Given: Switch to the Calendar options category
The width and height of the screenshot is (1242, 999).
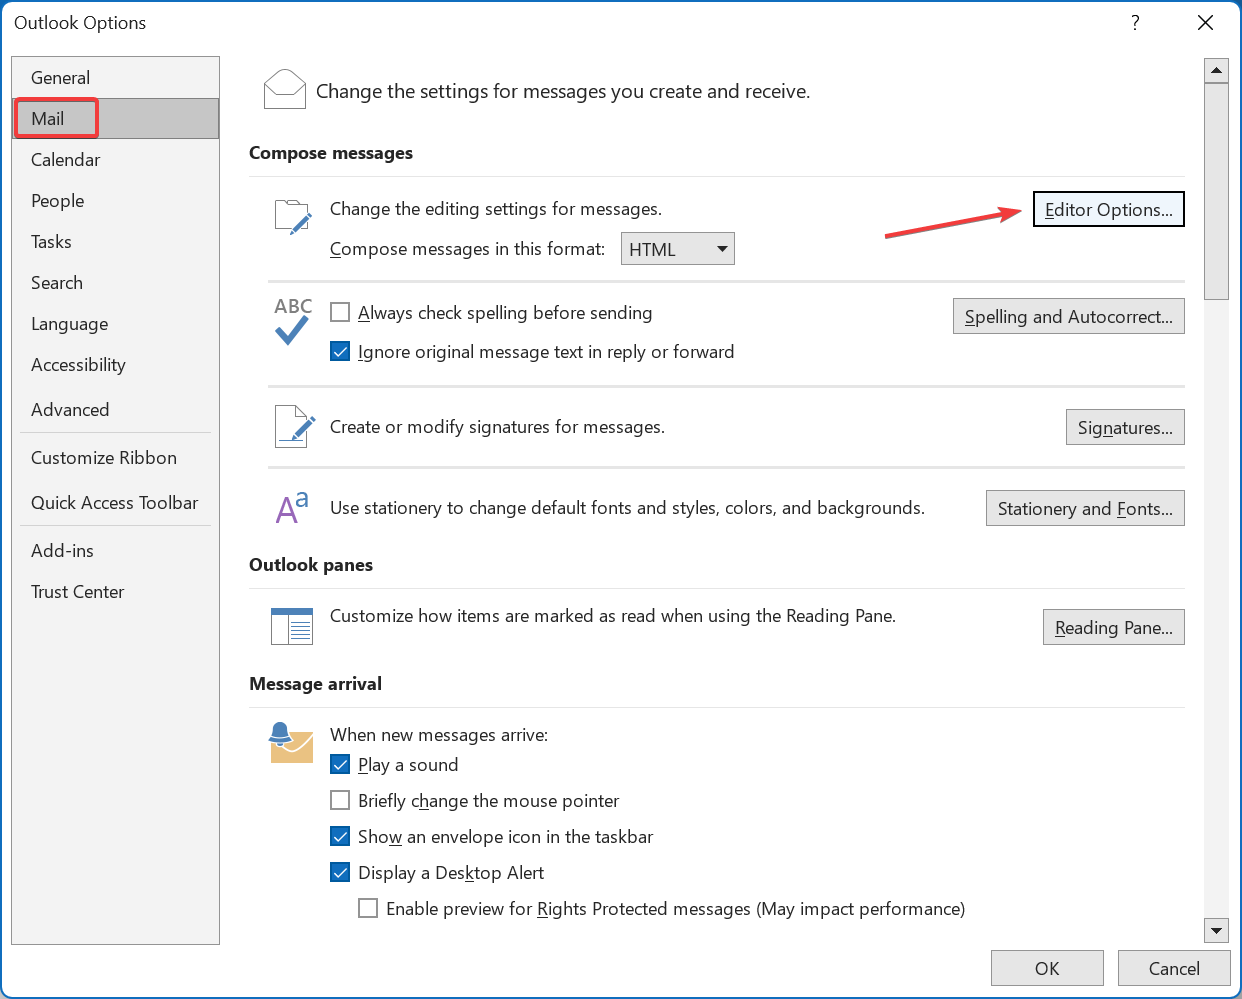Looking at the screenshot, I should tap(66, 160).
